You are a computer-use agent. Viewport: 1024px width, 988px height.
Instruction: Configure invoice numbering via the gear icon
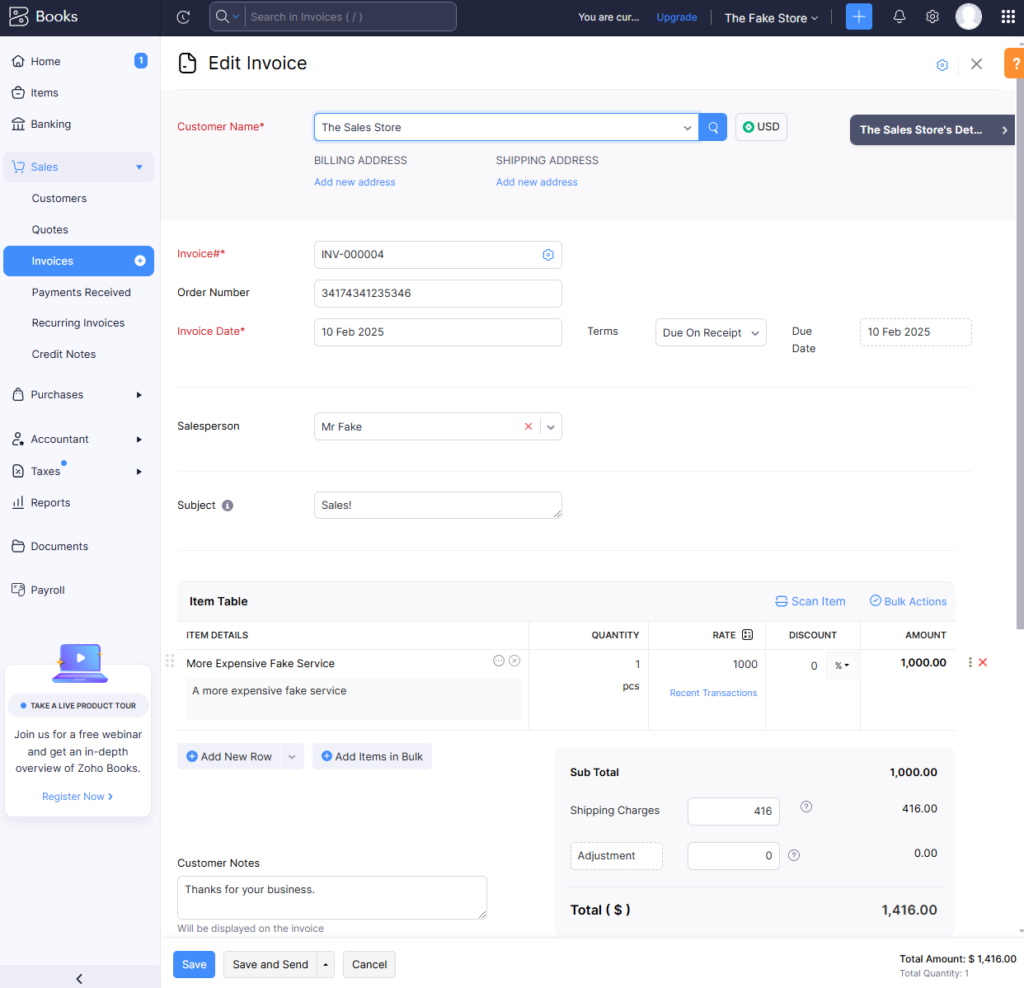click(x=547, y=255)
